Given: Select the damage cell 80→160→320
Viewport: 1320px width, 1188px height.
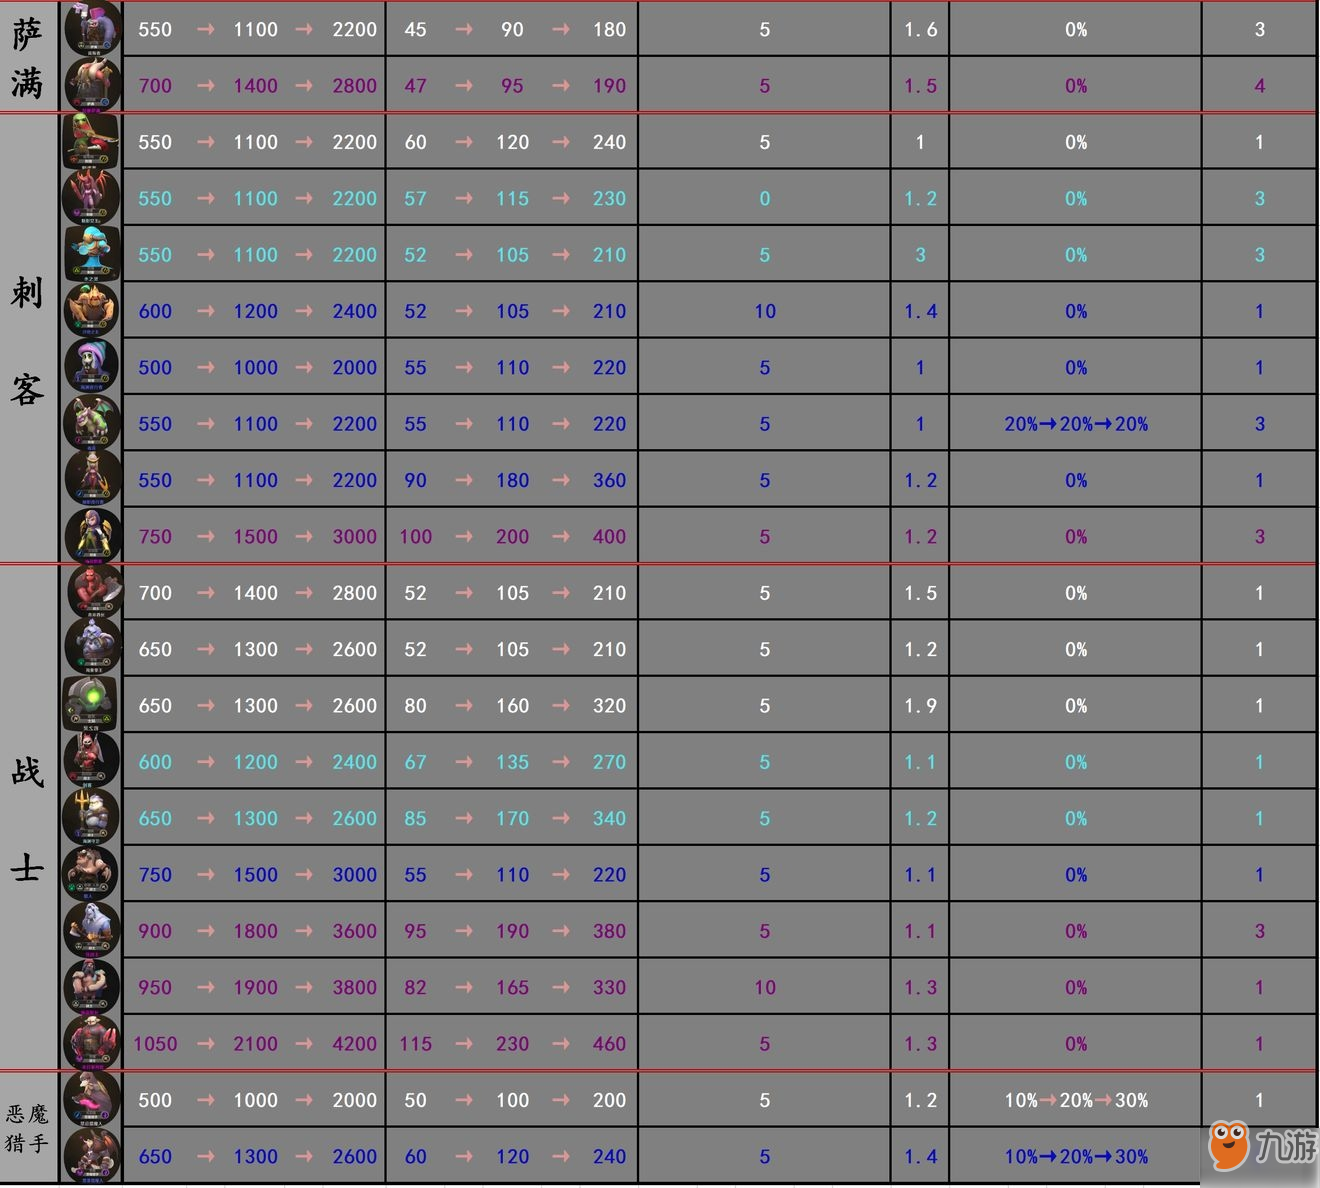Looking at the screenshot, I should point(514,706).
